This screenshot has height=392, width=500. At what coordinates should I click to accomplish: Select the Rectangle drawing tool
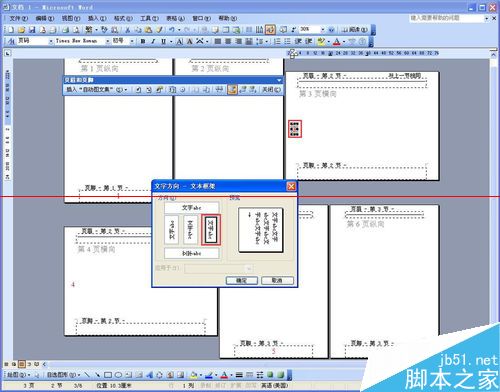tap(108, 375)
